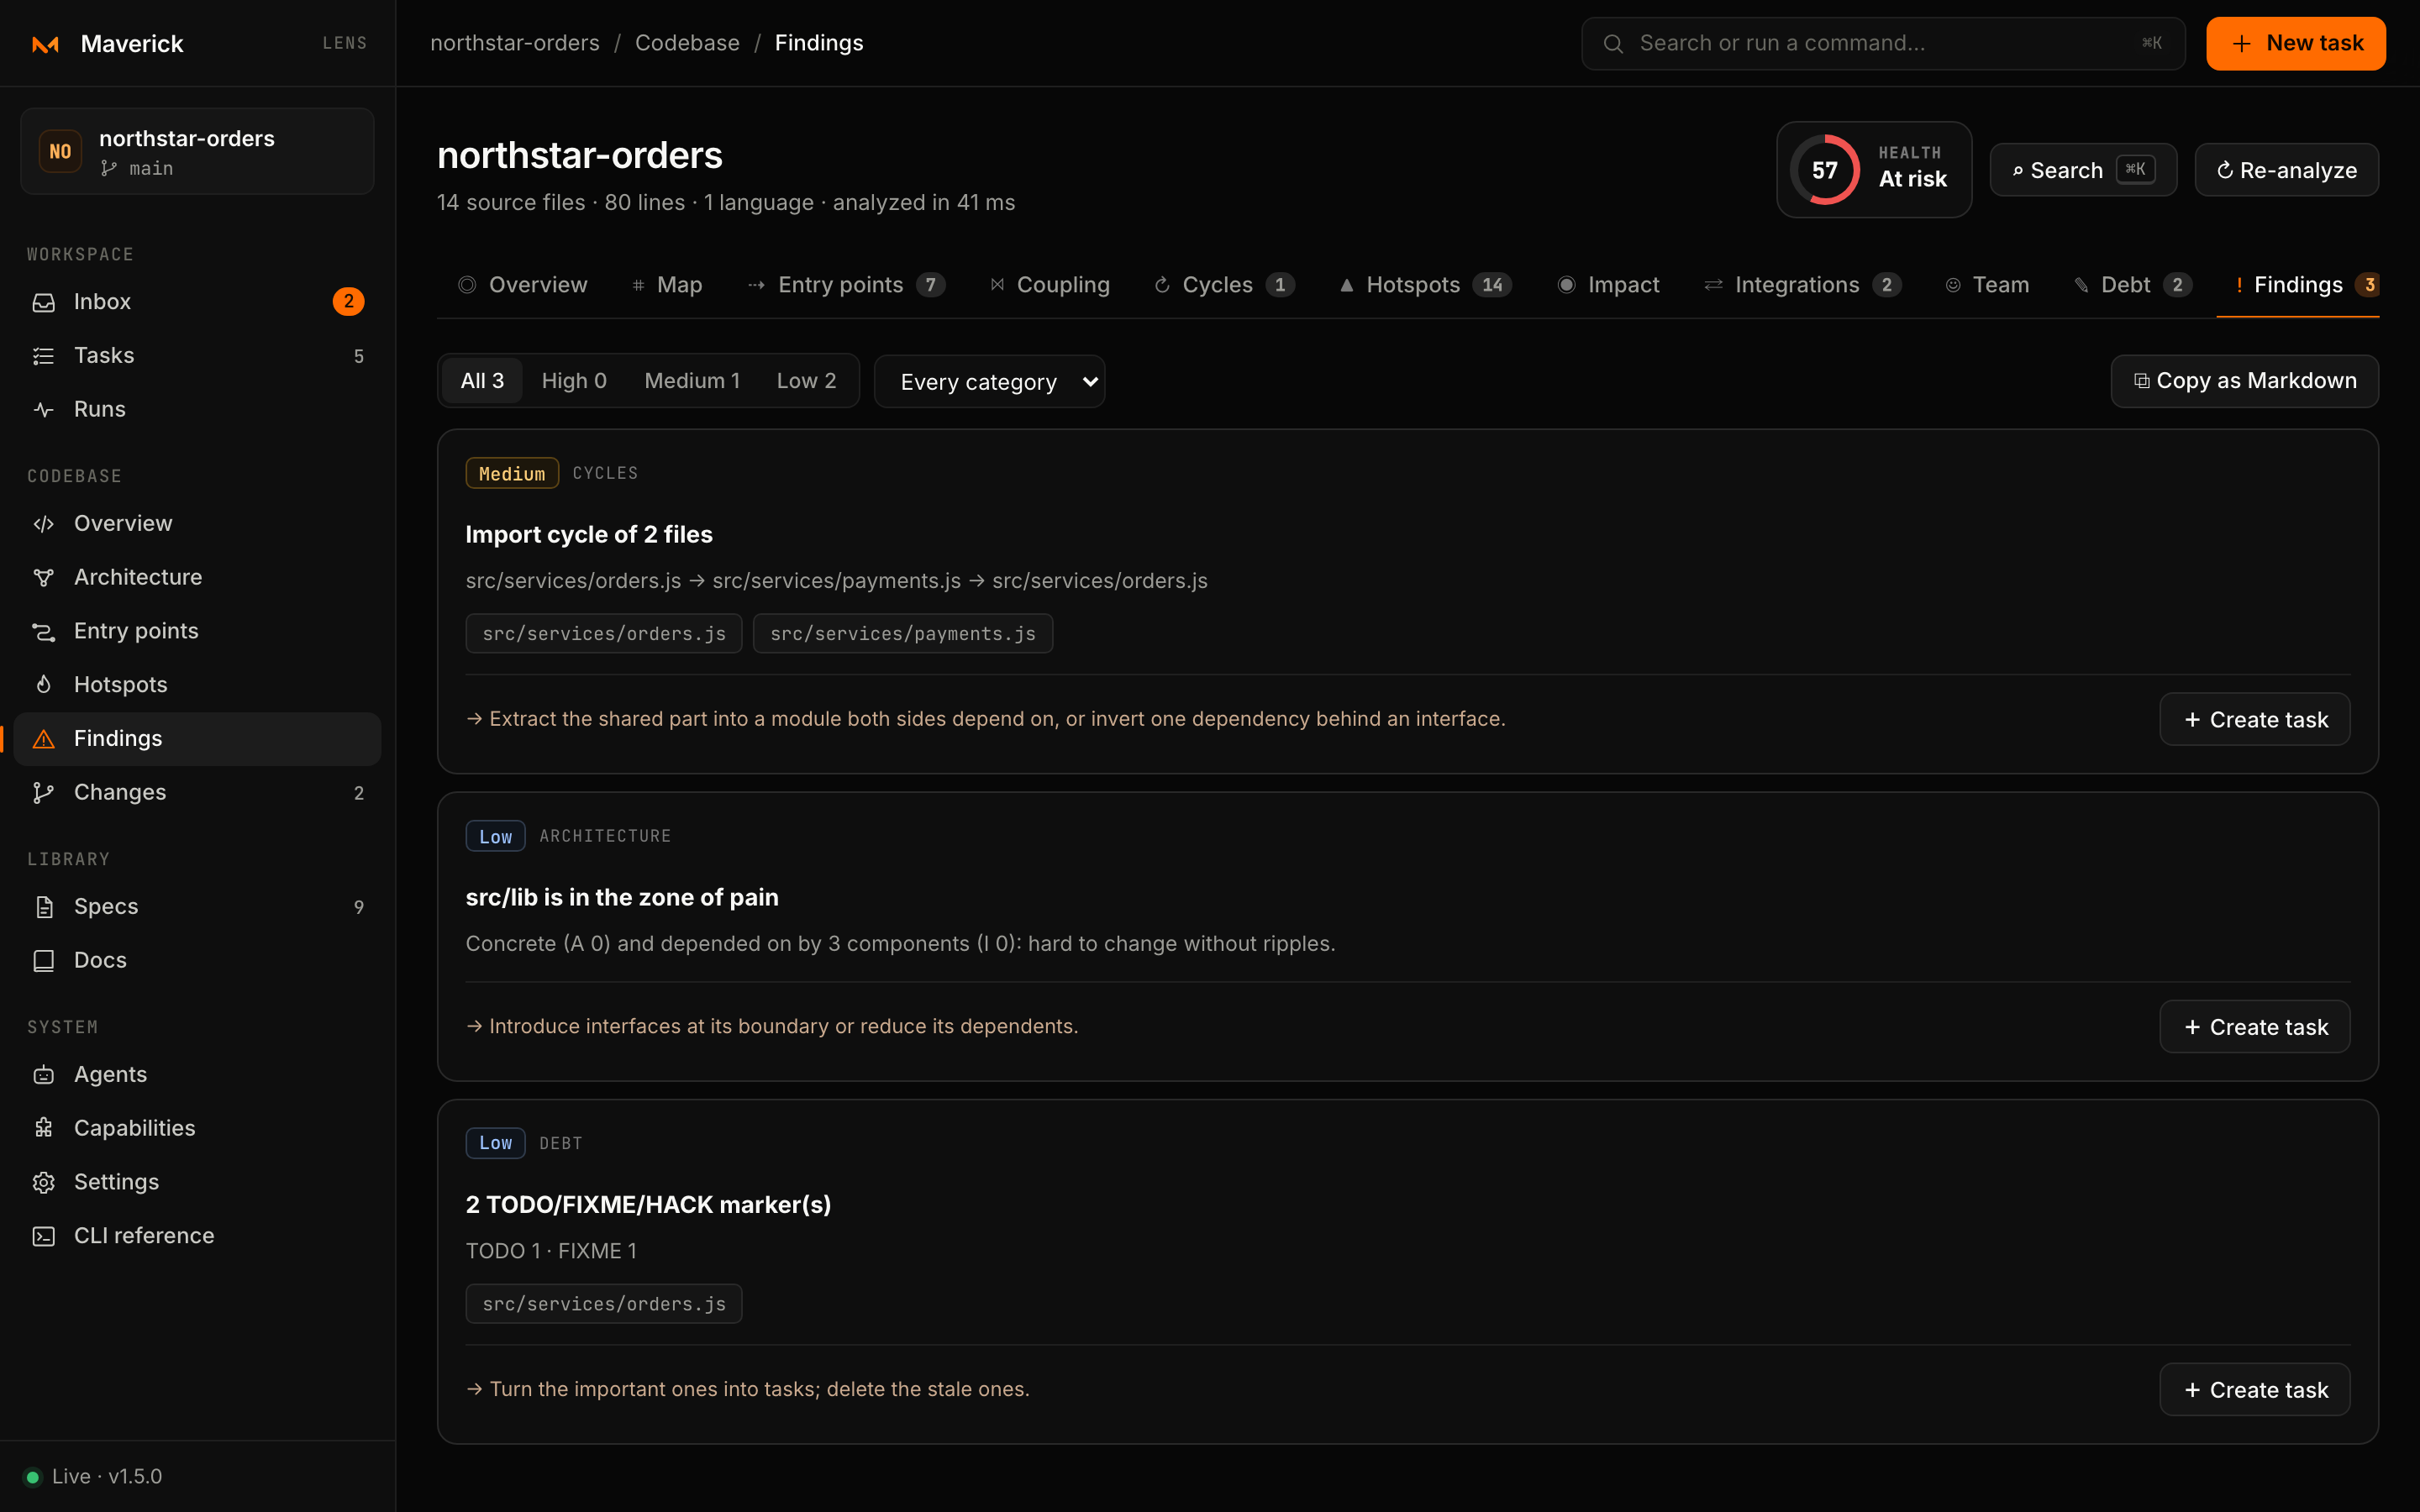Open Agents in sidebar
Image resolution: width=2420 pixels, height=1512 pixels.
pyautogui.click(x=197, y=1074)
